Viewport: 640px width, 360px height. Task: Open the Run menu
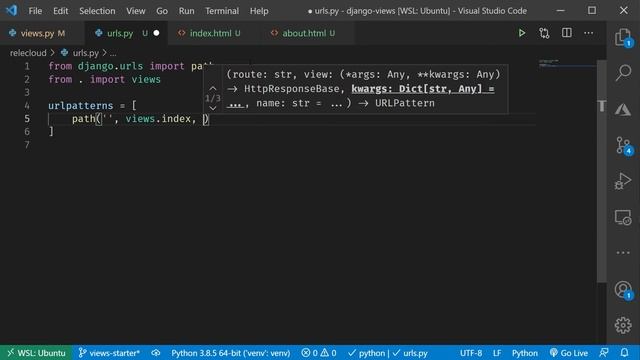pyautogui.click(x=187, y=11)
